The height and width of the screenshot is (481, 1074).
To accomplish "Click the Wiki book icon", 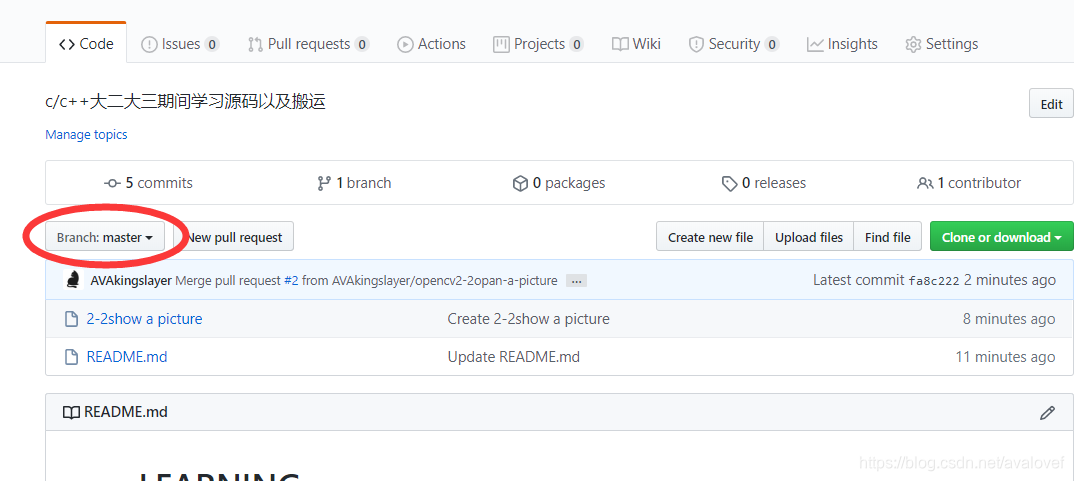I will pyautogui.click(x=620, y=45).
